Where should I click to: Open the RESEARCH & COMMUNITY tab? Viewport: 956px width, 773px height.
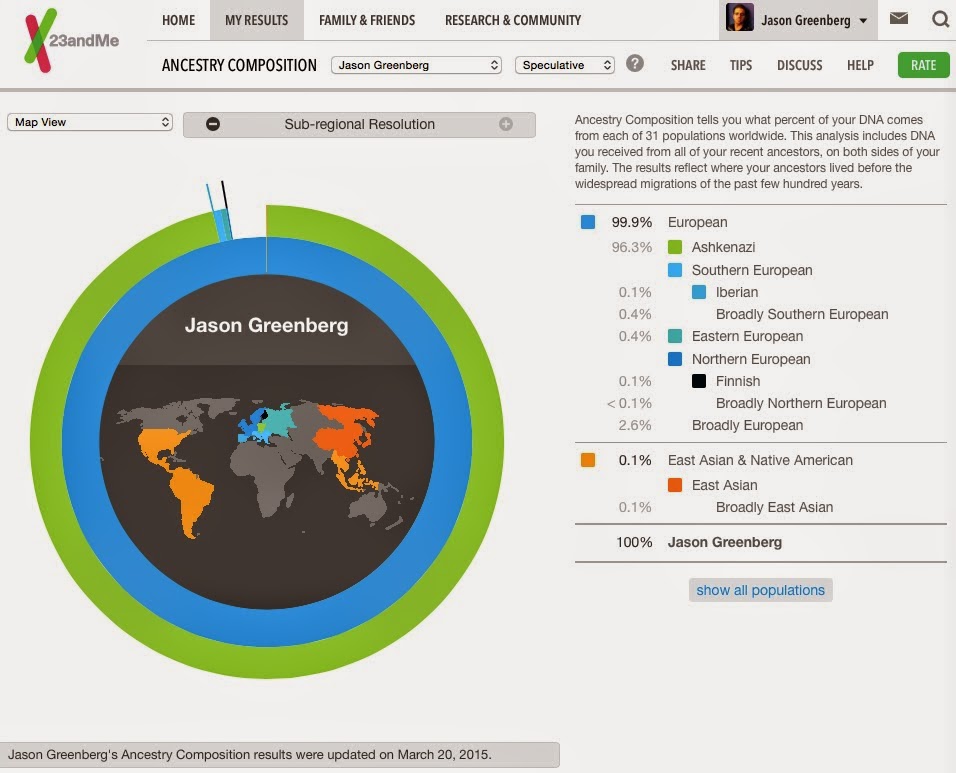513,20
